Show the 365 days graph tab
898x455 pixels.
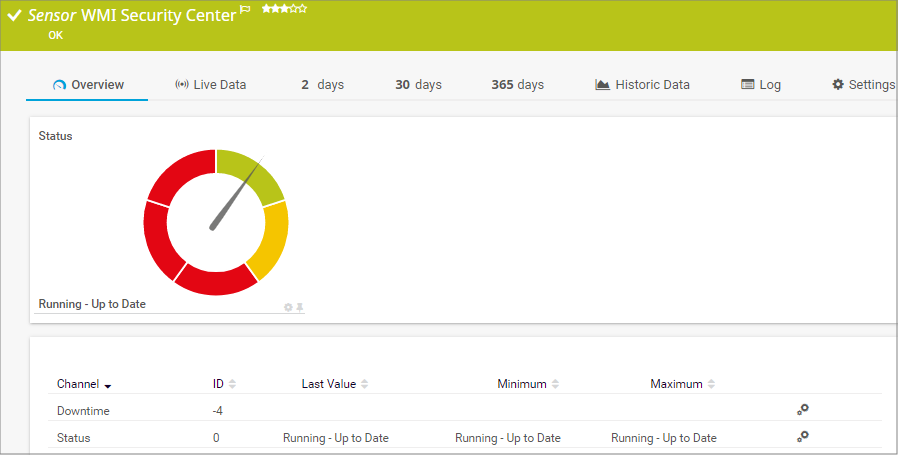517,85
